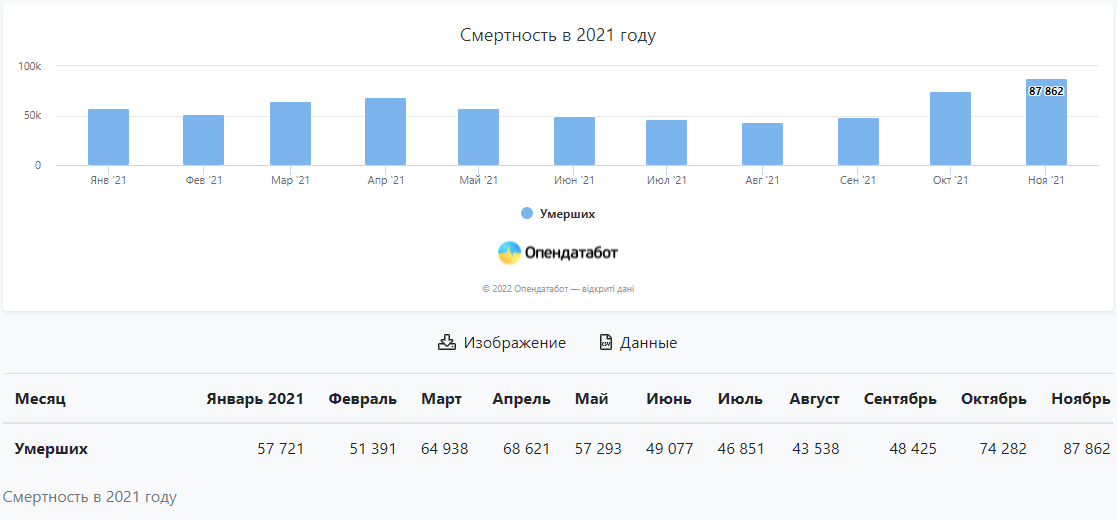Click the Ноябрь column header

(1080, 399)
